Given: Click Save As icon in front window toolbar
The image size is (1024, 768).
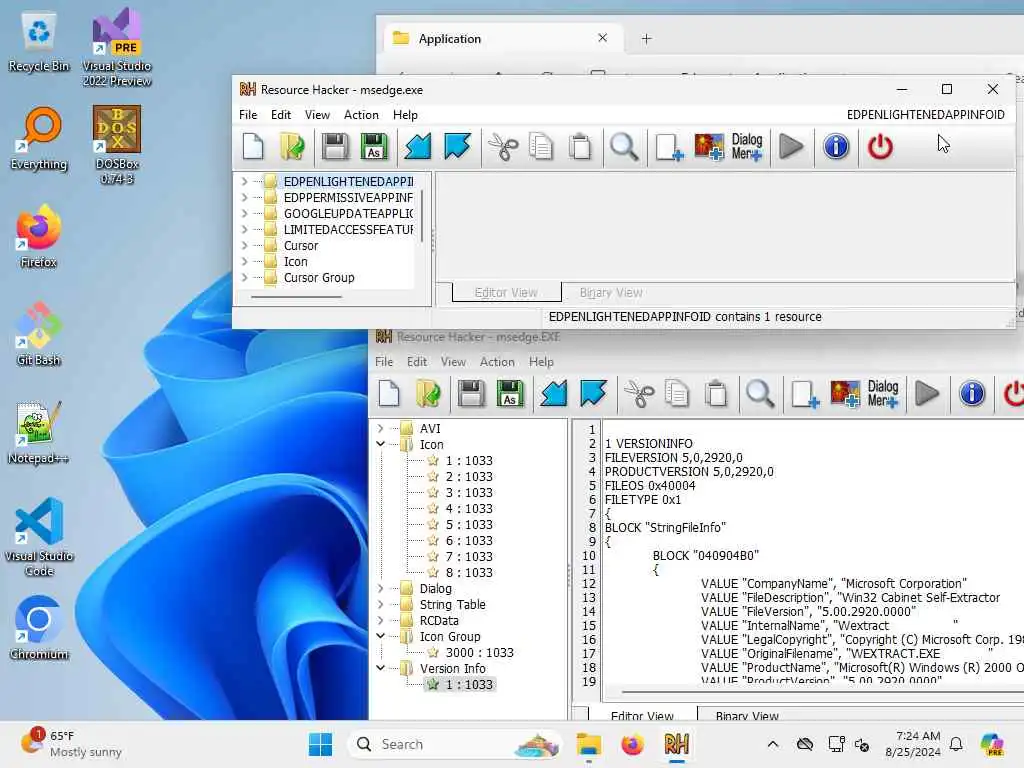Looking at the screenshot, I should click(374, 146).
